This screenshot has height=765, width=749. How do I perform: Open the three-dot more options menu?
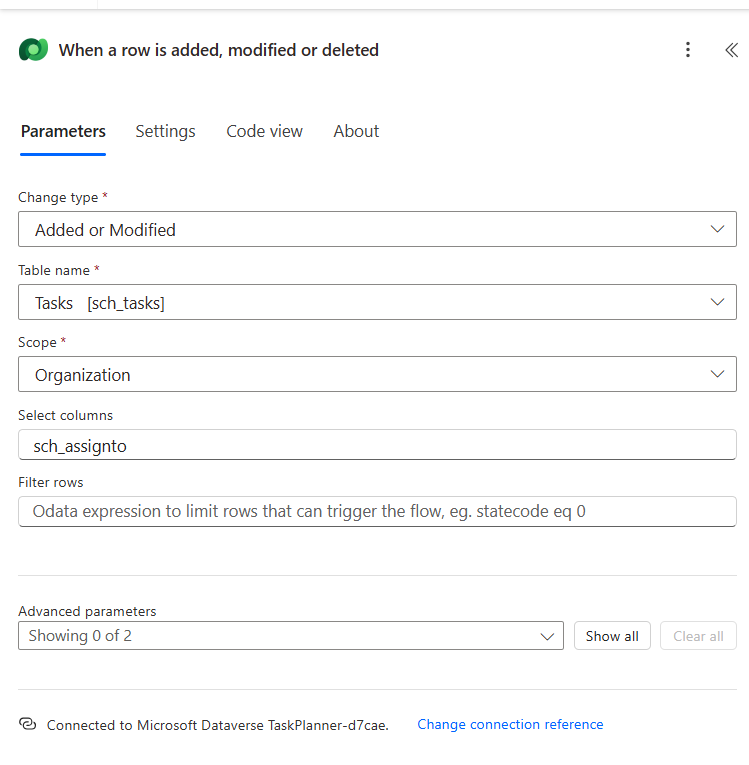687,50
